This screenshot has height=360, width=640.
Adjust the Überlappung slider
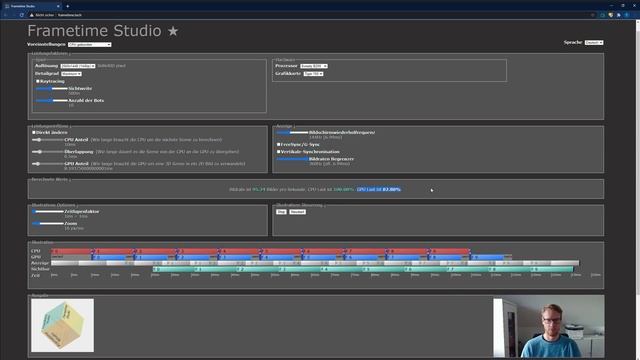click(47, 152)
